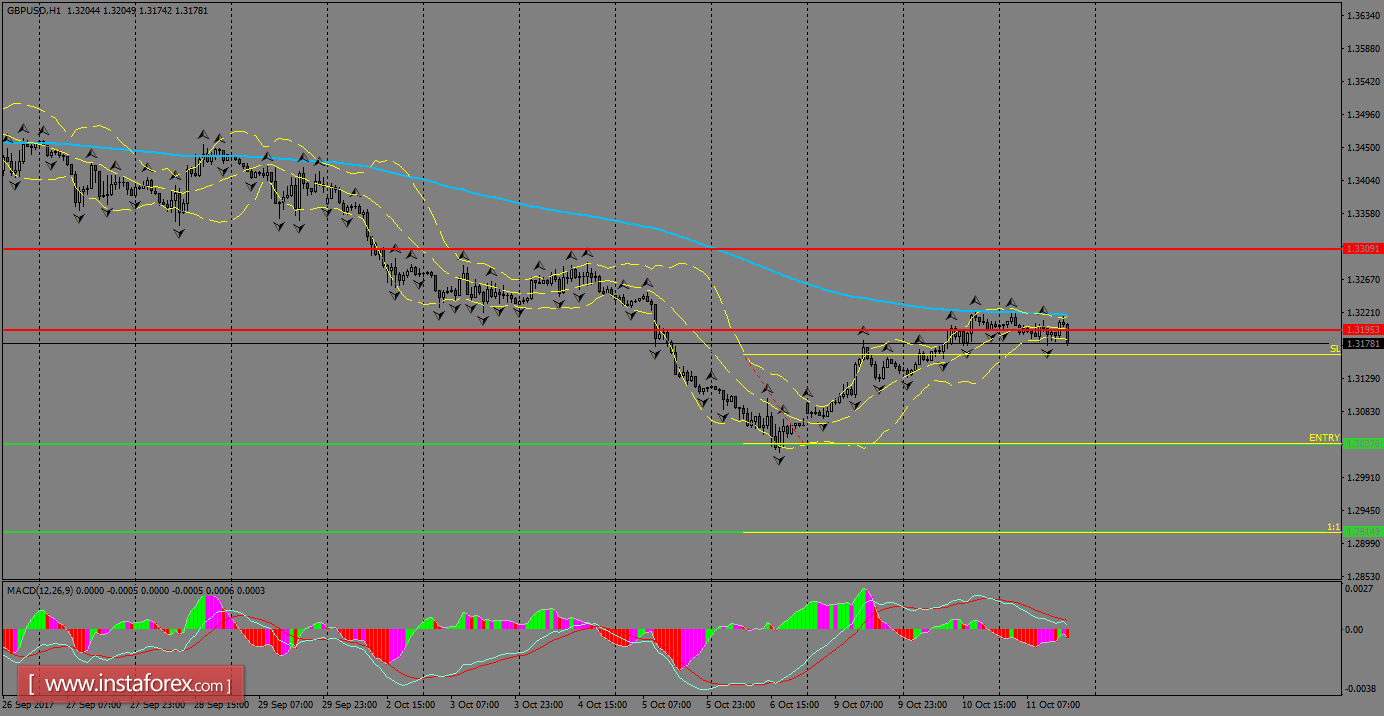This screenshot has height=716, width=1384.
Task: Select the green 1:1 target tag 1.29149
Action: coord(1364,531)
